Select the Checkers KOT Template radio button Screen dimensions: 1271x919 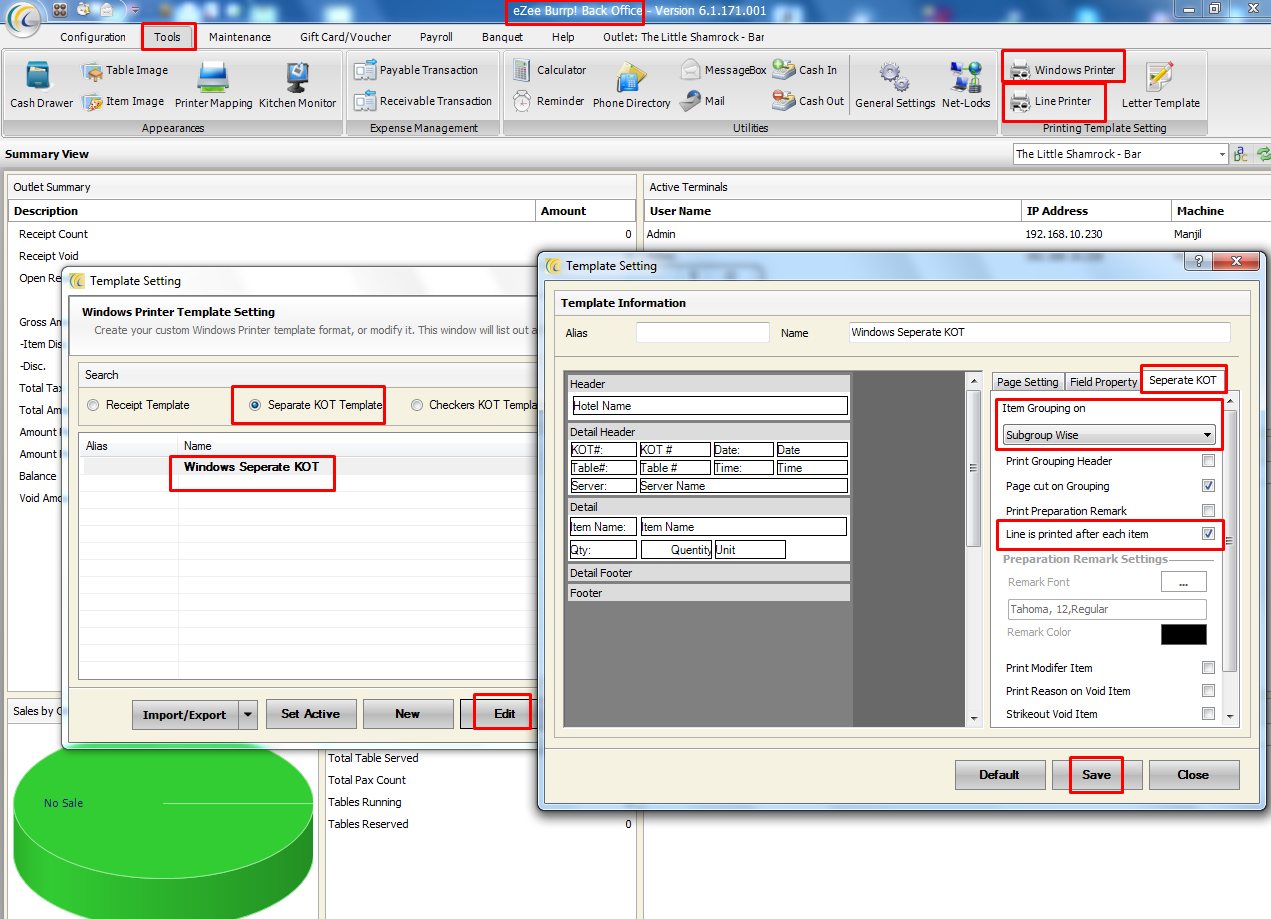(x=416, y=405)
